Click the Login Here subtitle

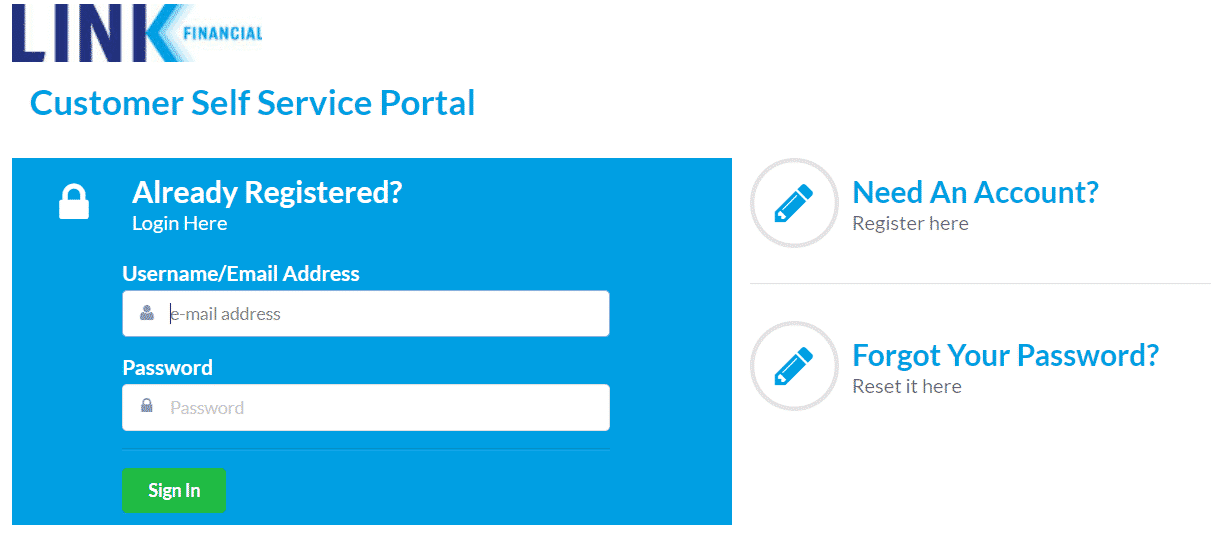pos(180,223)
